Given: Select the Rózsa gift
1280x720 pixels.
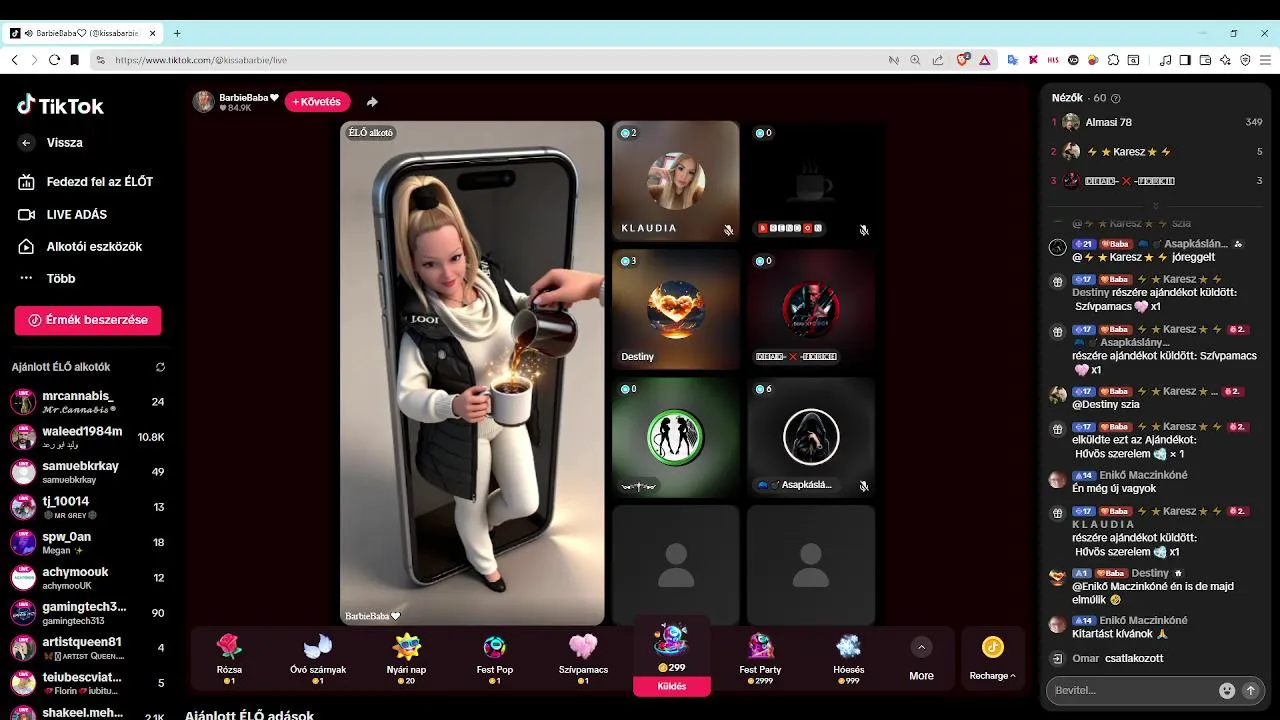Looking at the screenshot, I should click(x=229, y=658).
